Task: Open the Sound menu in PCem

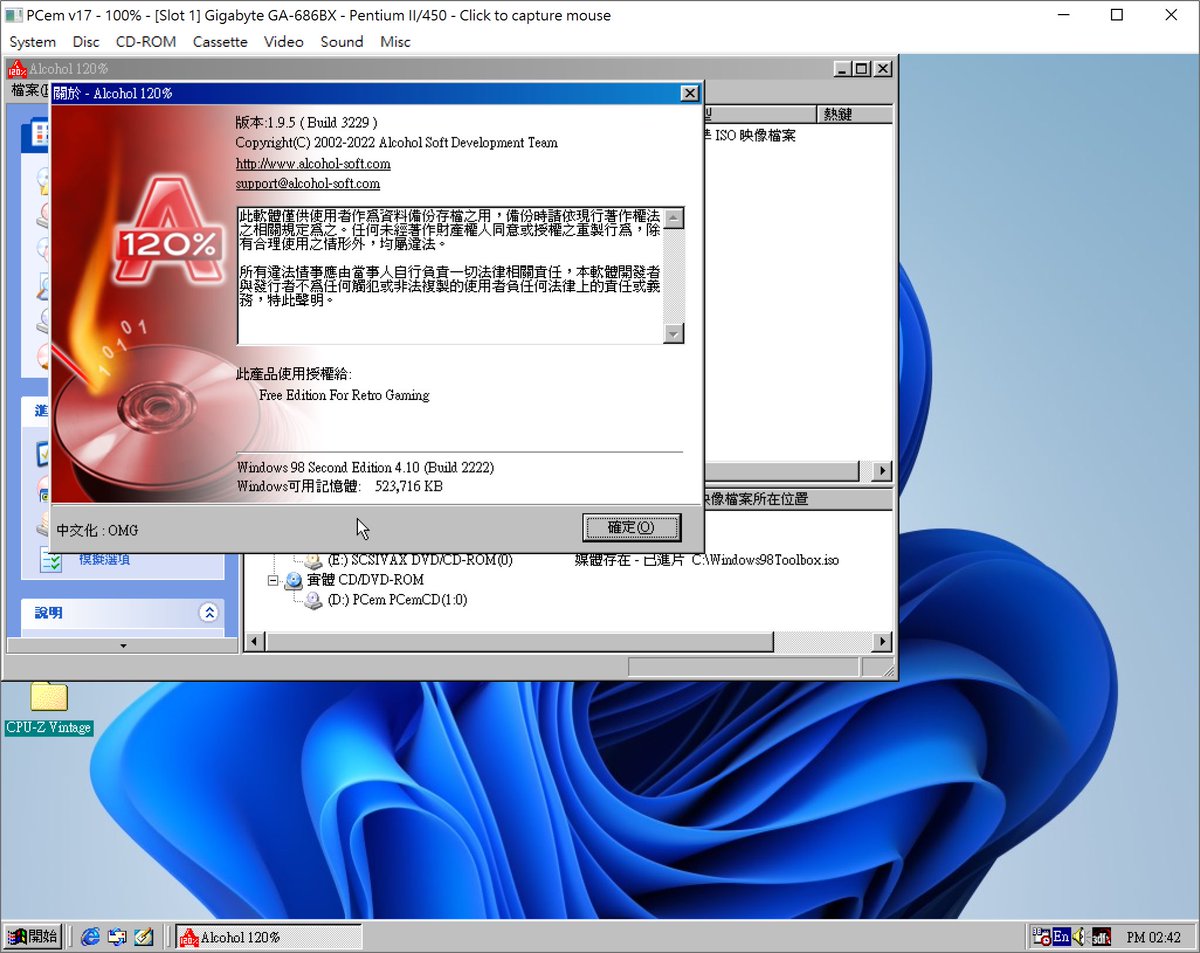Action: click(342, 42)
